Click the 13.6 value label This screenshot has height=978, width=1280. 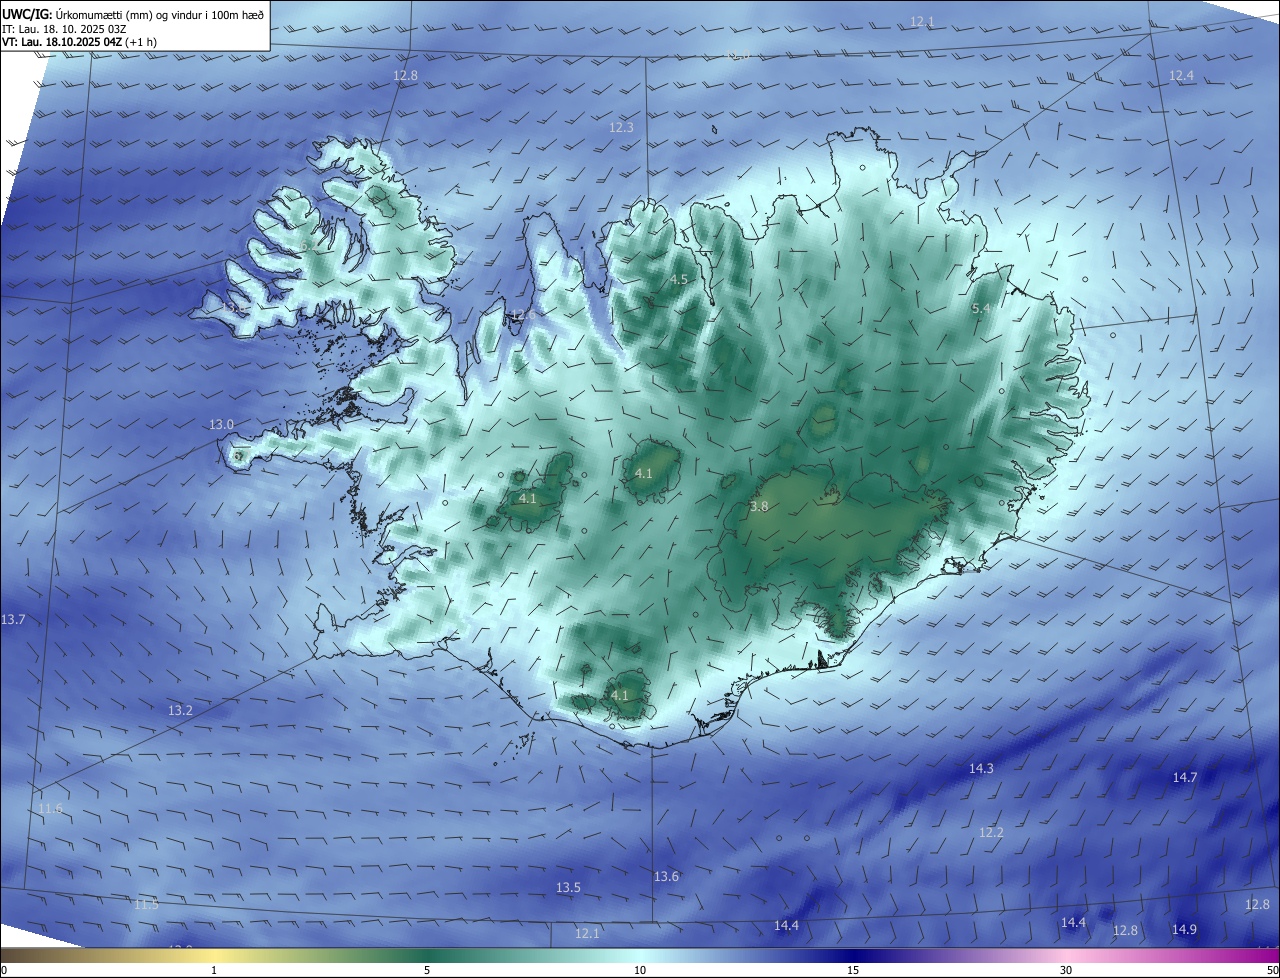[666, 877]
